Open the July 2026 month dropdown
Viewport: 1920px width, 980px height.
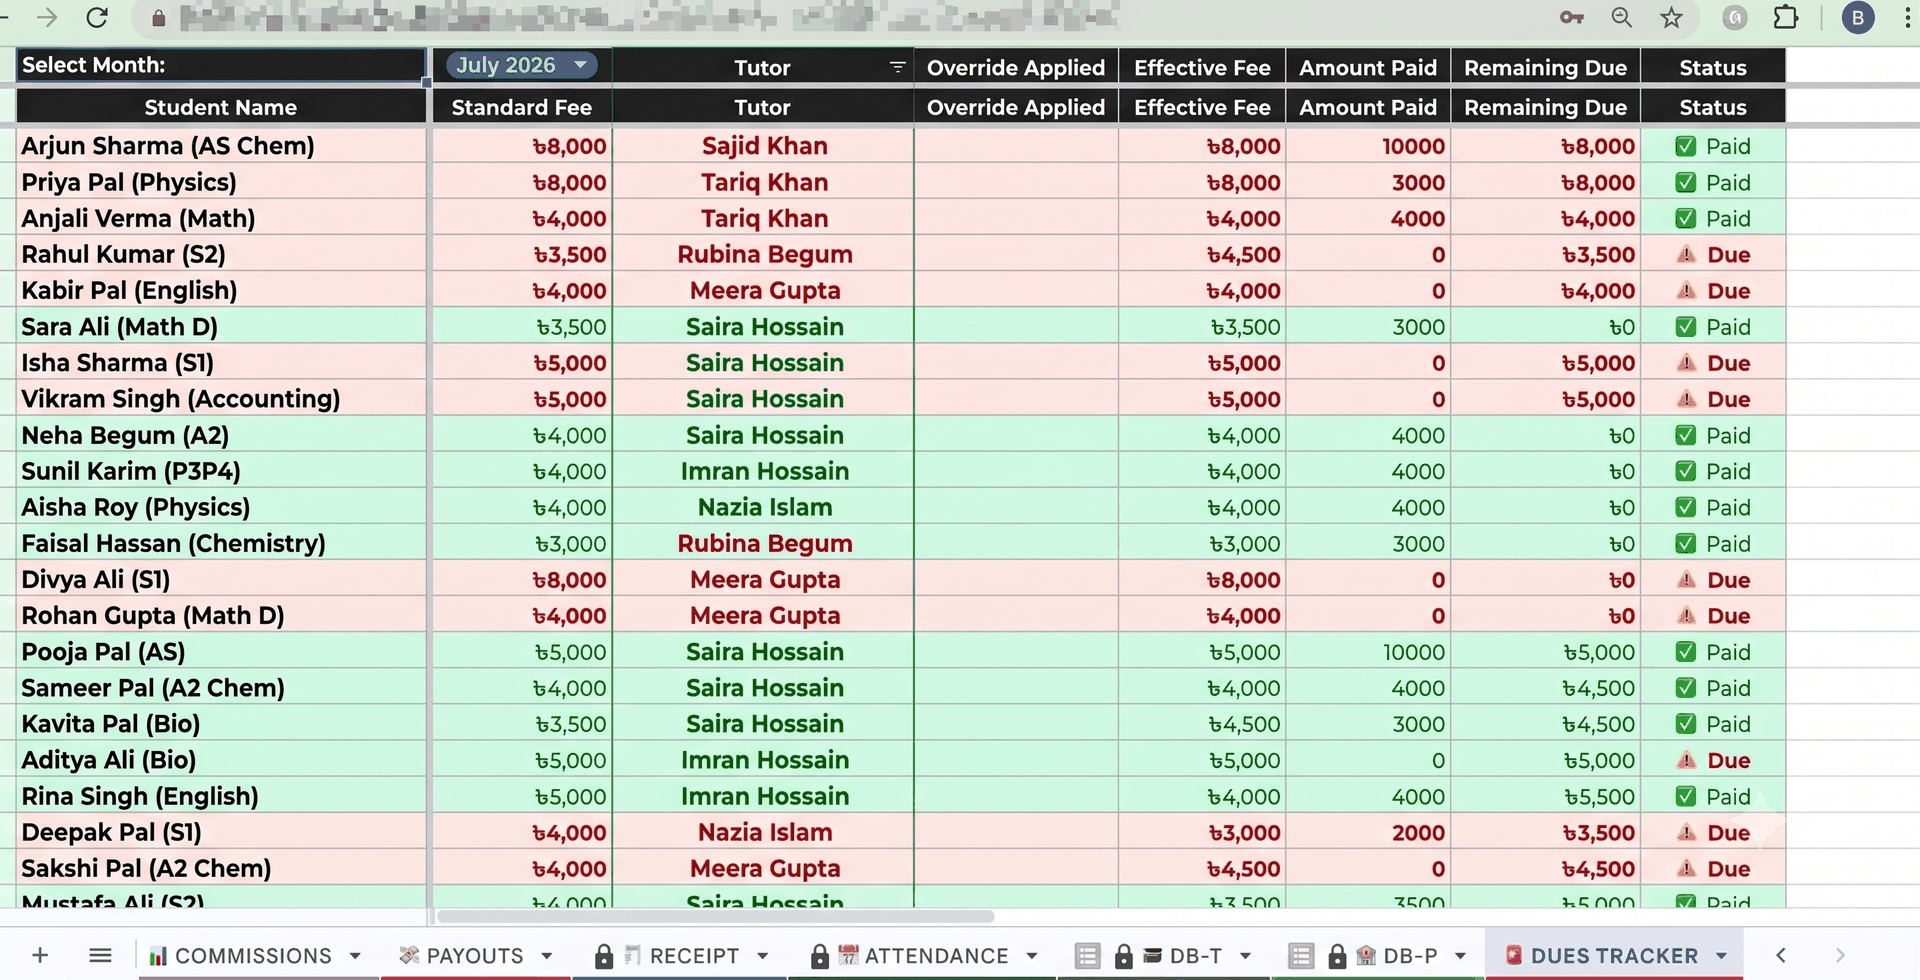(x=522, y=65)
